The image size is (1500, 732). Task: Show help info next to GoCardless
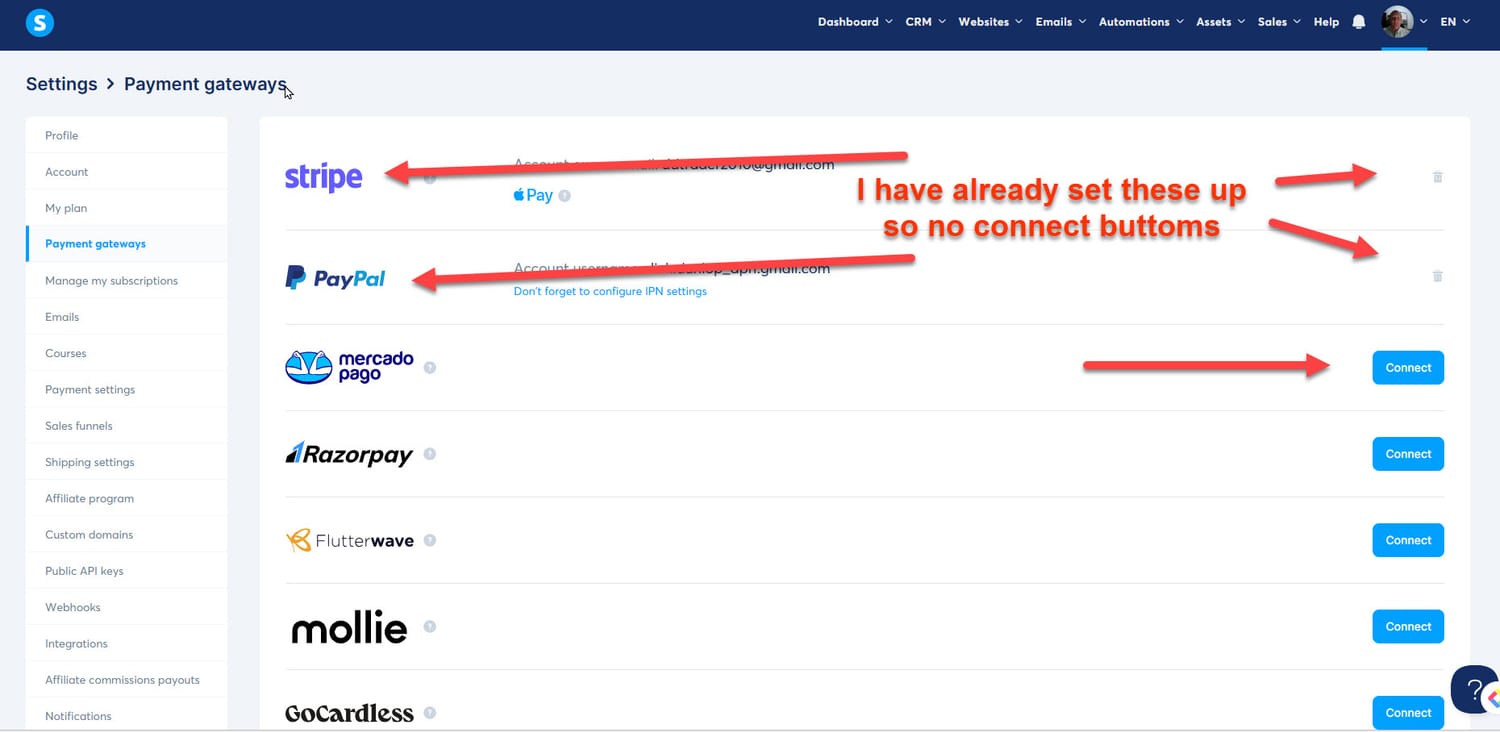point(430,713)
